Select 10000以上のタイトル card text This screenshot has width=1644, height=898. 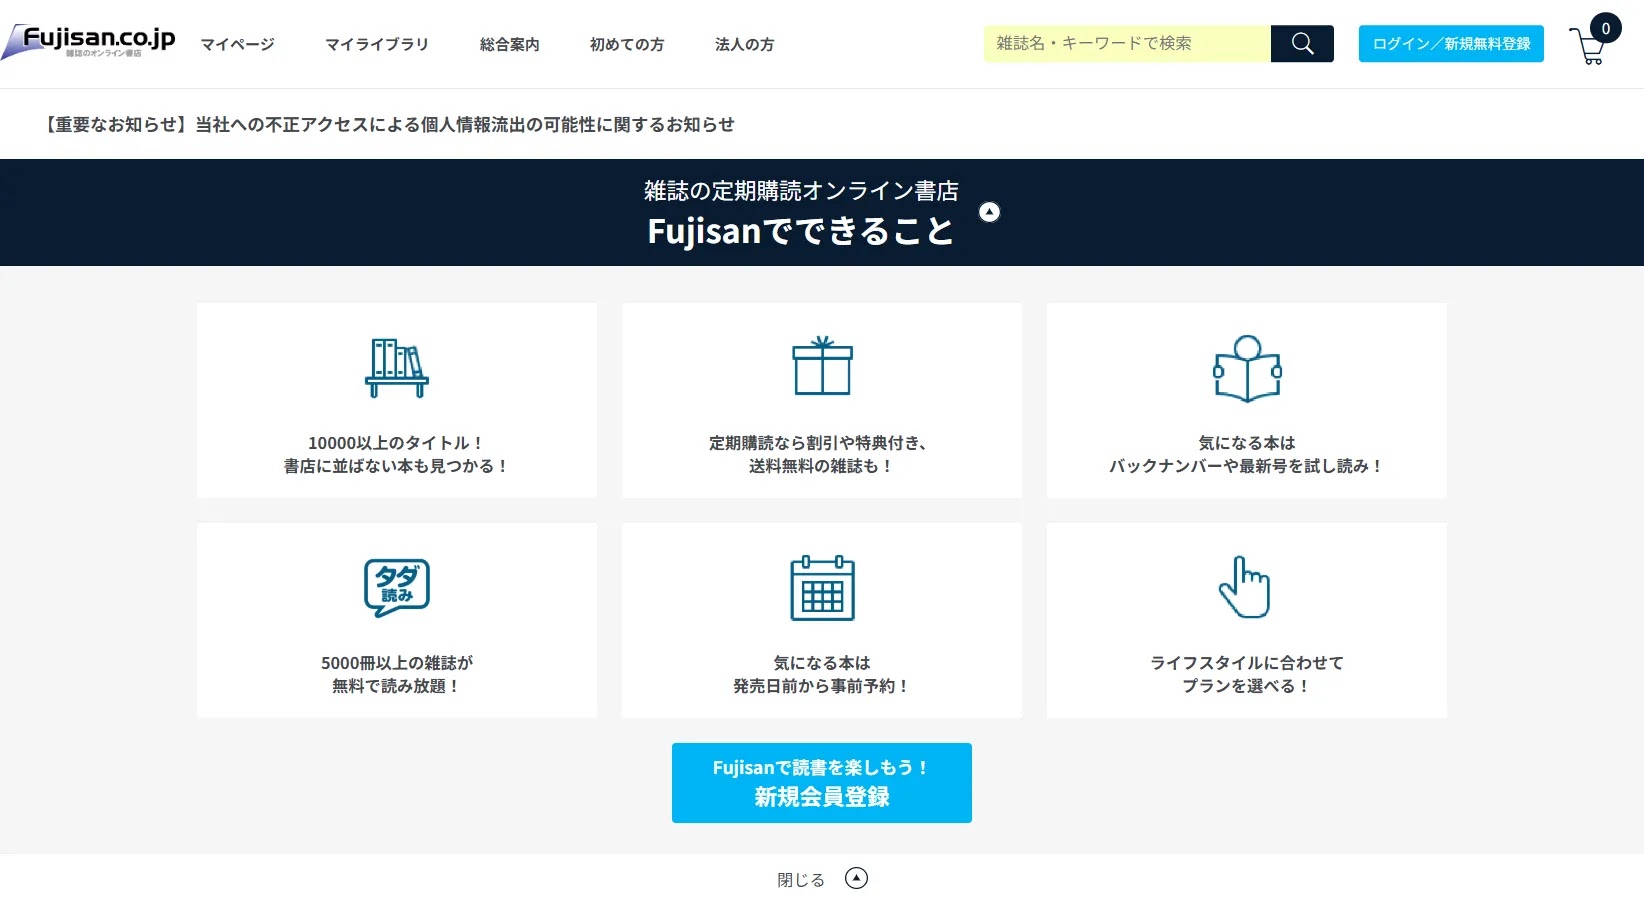point(397,454)
